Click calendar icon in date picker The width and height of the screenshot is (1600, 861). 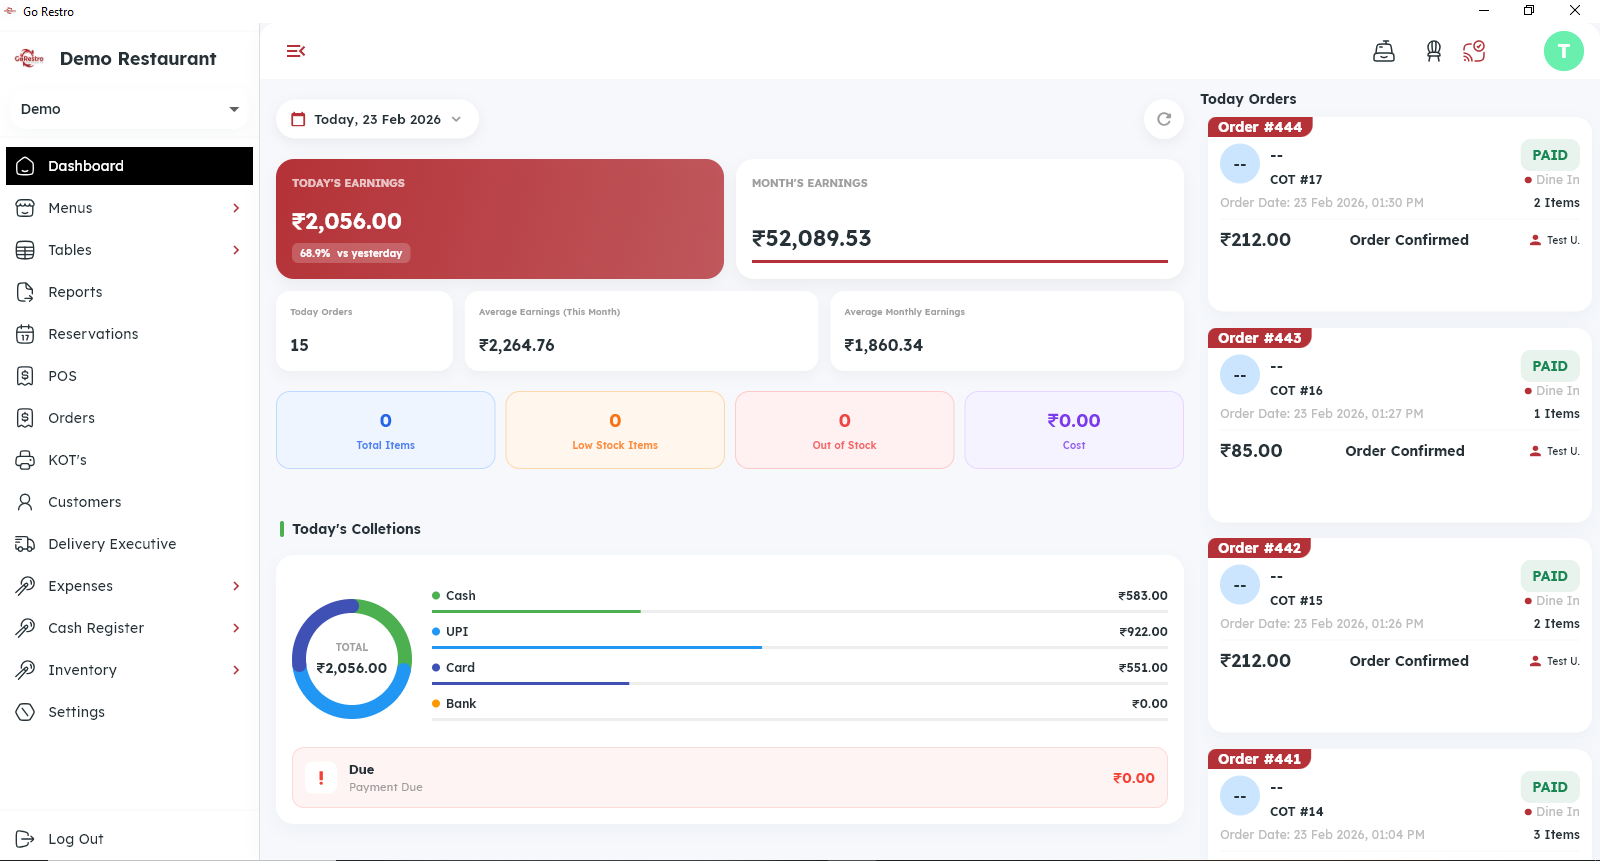(x=298, y=119)
